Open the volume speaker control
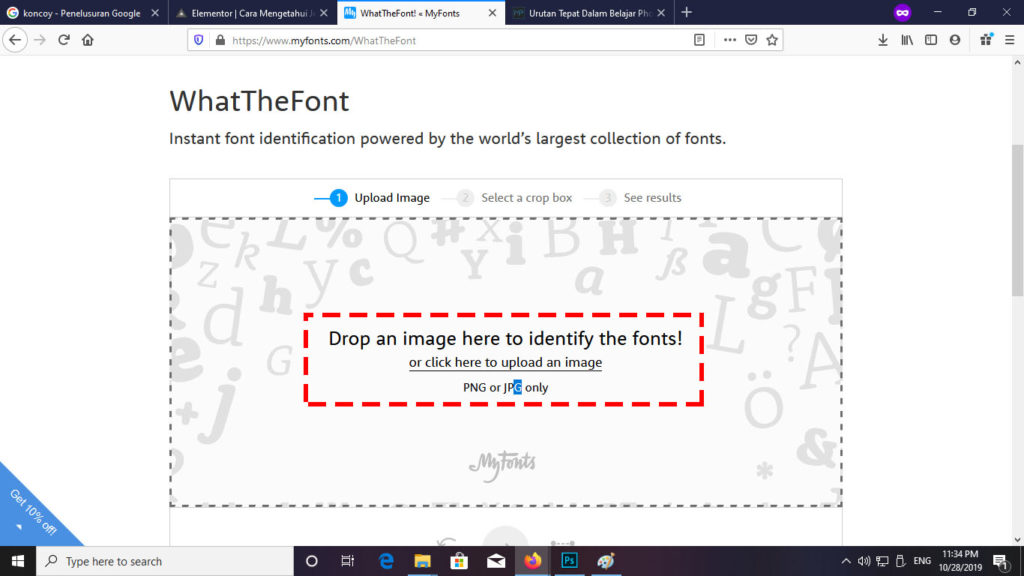This screenshot has width=1024, height=576. point(864,561)
